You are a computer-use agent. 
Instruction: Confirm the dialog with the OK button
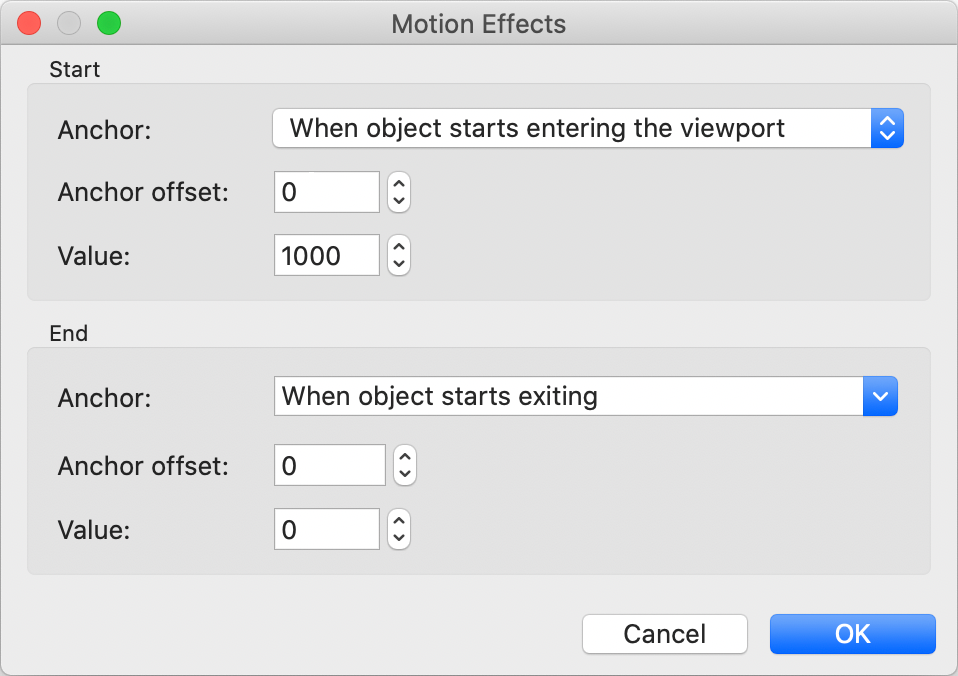click(852, 634)
